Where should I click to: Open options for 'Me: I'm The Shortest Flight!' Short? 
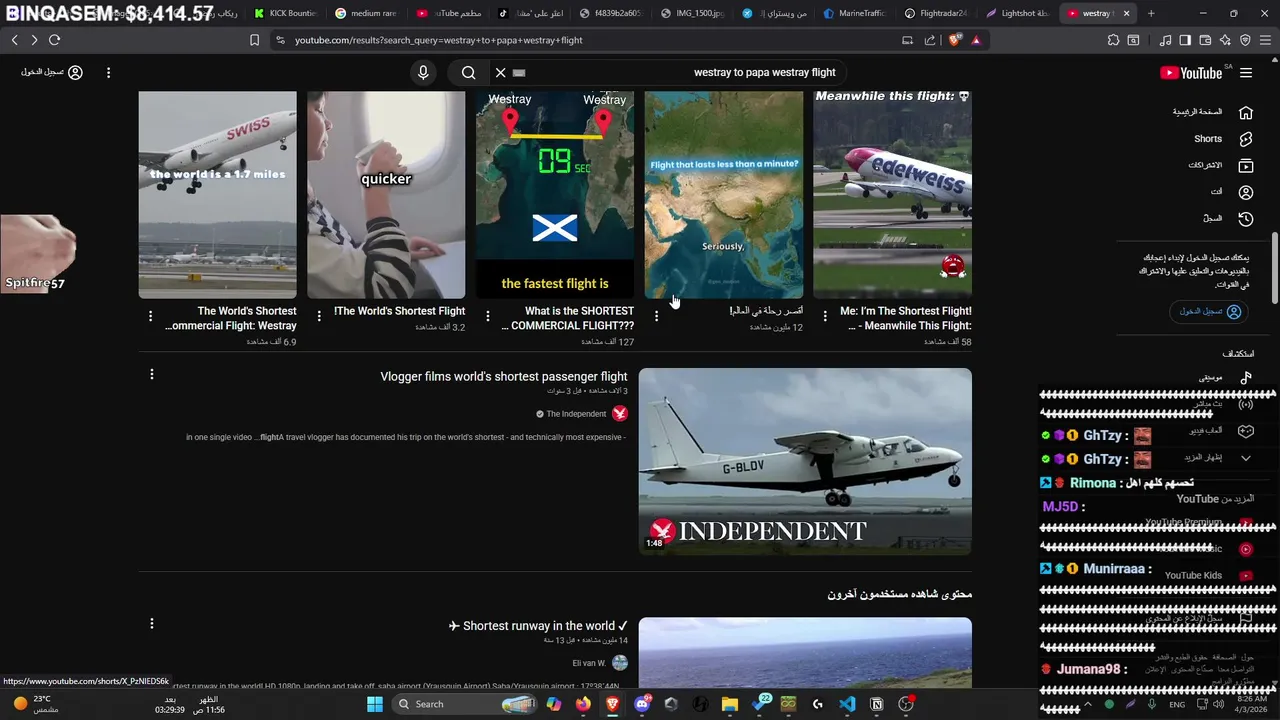[825, 316]
